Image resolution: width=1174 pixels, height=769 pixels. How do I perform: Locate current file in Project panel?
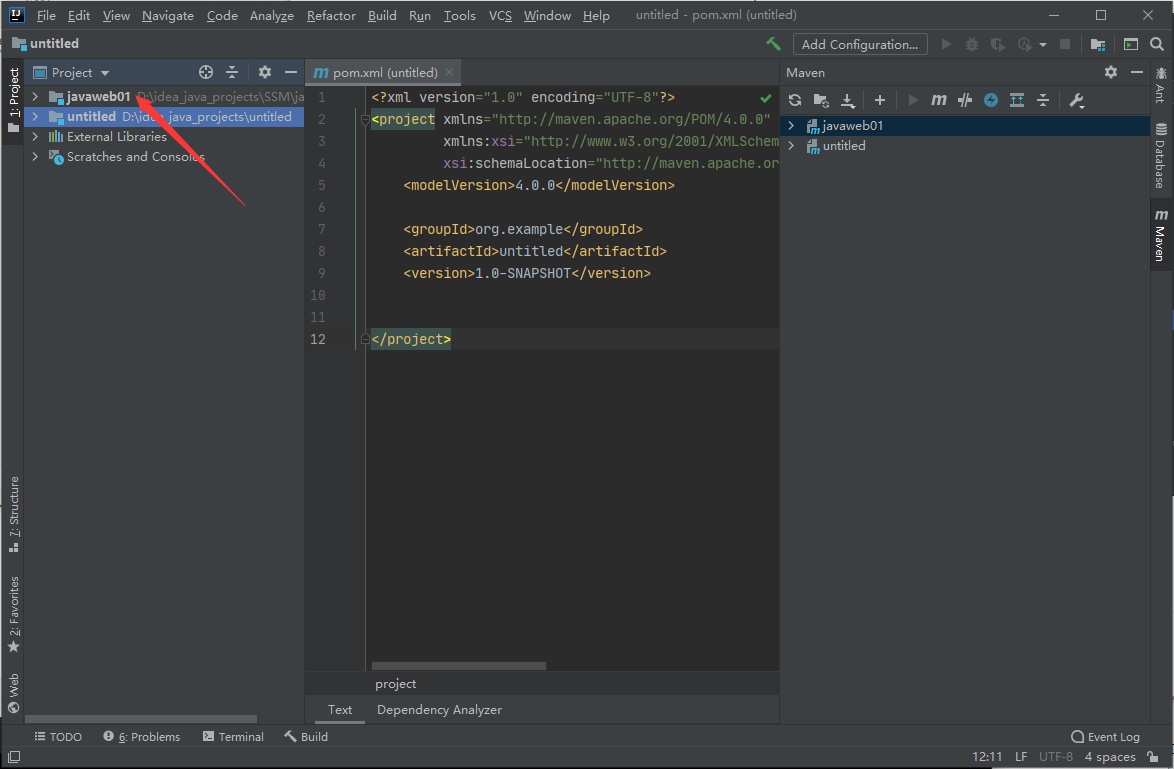206,72
